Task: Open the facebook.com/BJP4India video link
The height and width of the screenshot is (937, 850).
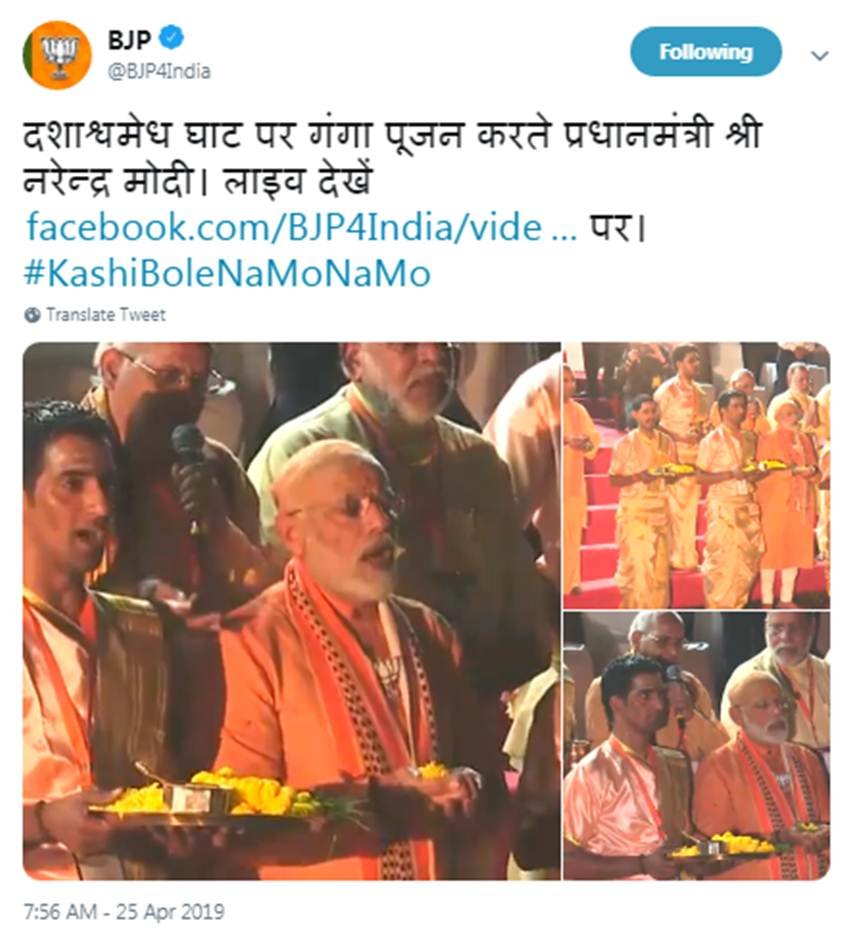Action: coord(302,228)
